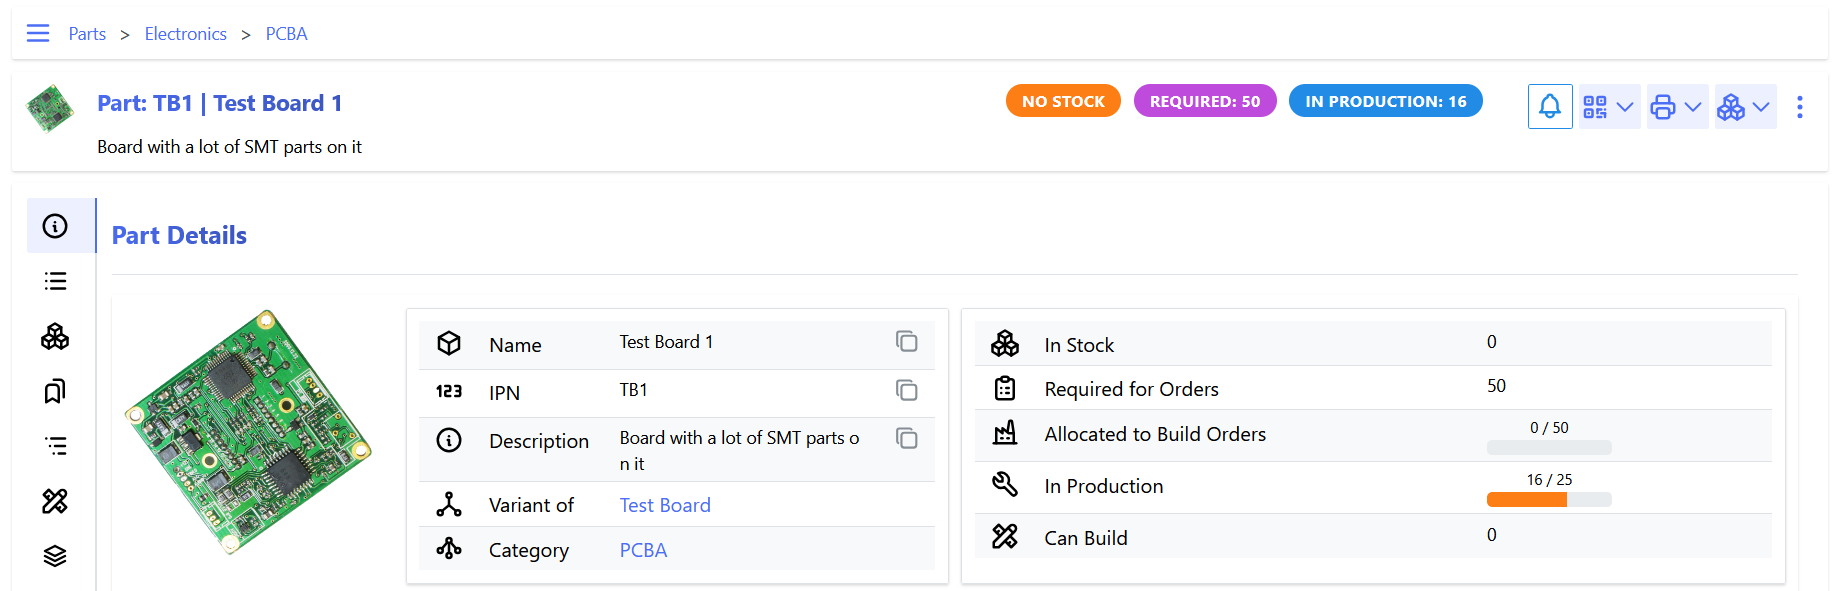Image resolution: width=1833 pixels, height=591 pixels.
Task: Copy the IPN value TB1
Action: [x=906, y=390]
